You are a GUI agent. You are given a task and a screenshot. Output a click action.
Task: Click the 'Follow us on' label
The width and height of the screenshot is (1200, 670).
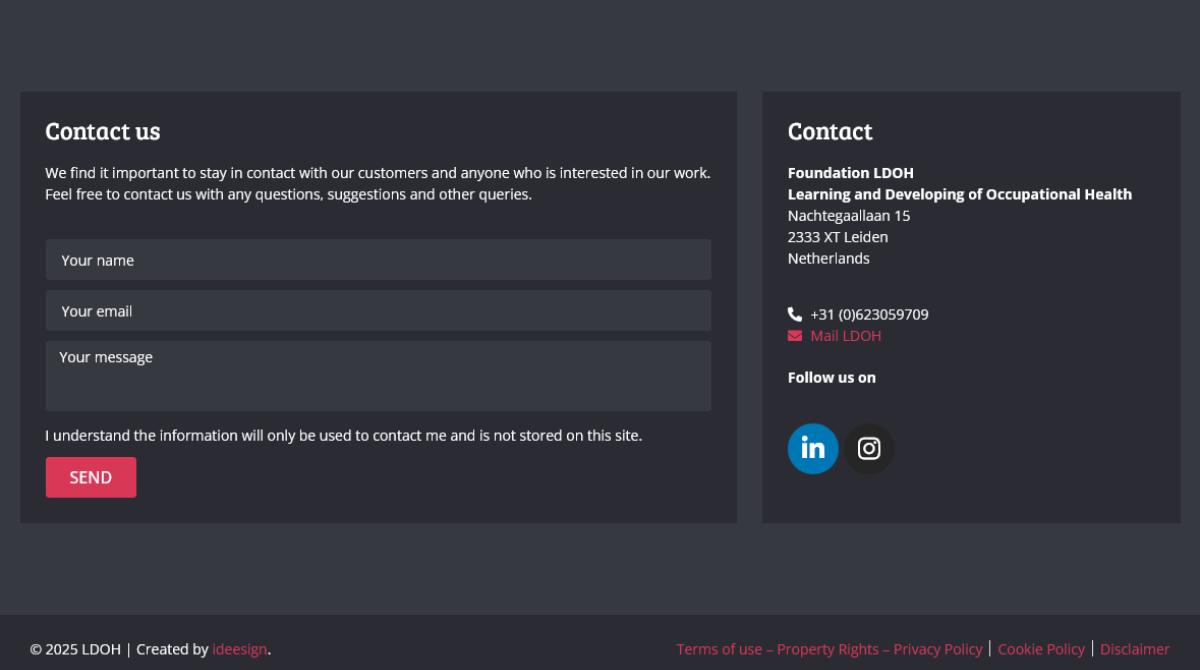click(832, 377)
